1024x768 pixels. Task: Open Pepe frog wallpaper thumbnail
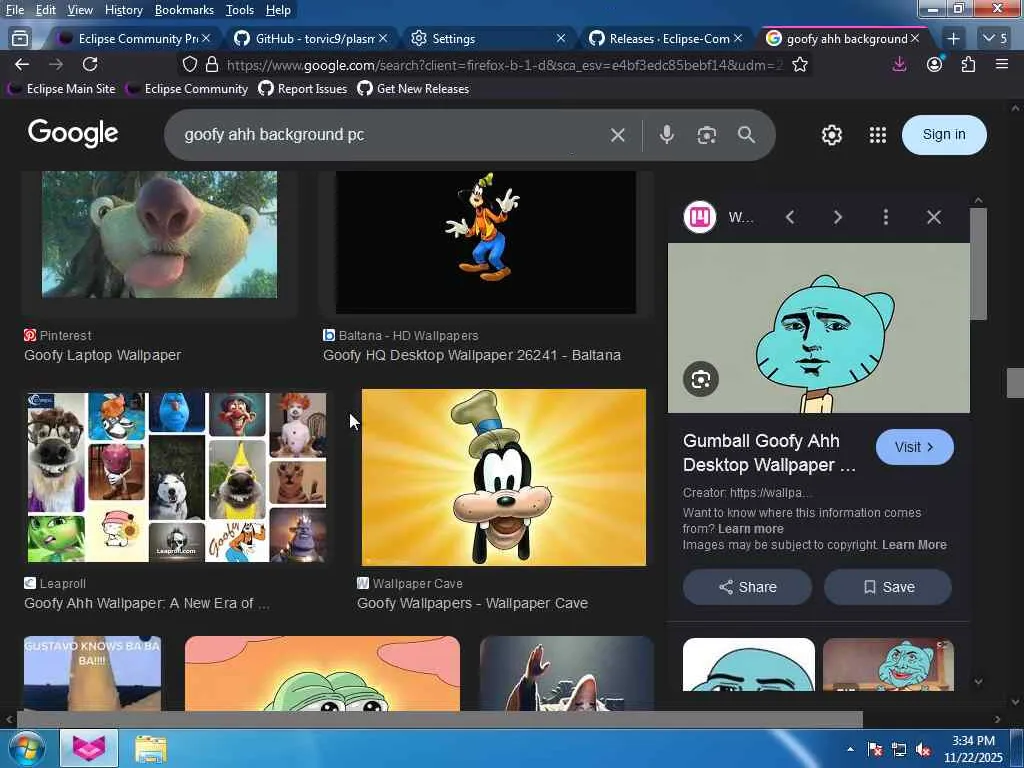323,673
